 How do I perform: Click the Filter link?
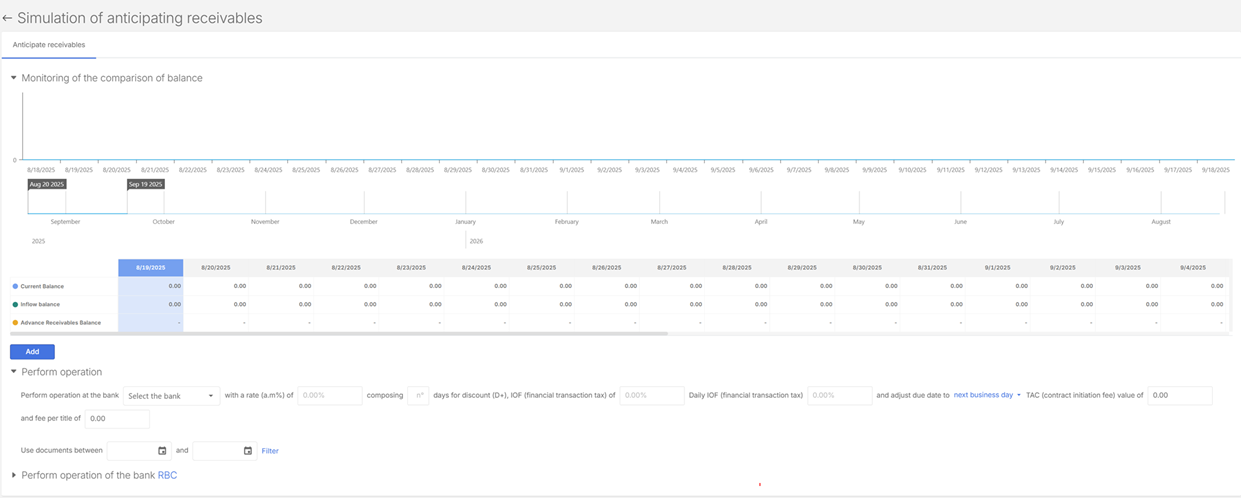click(x=270, y=451)
